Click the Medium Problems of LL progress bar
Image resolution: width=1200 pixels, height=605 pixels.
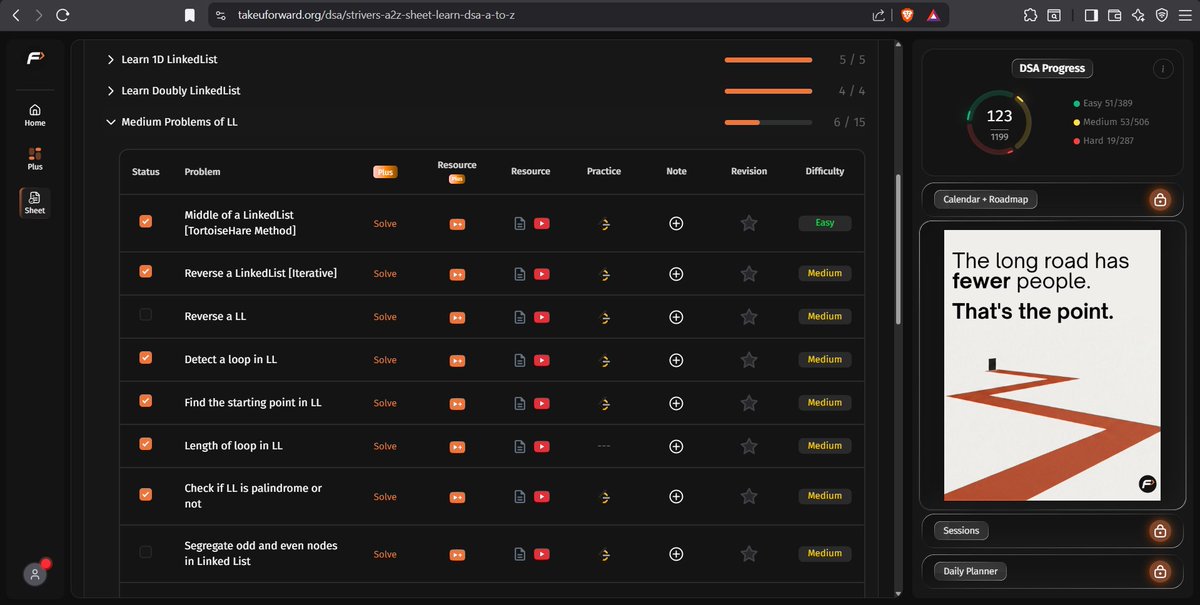click(x=768, y=122)
